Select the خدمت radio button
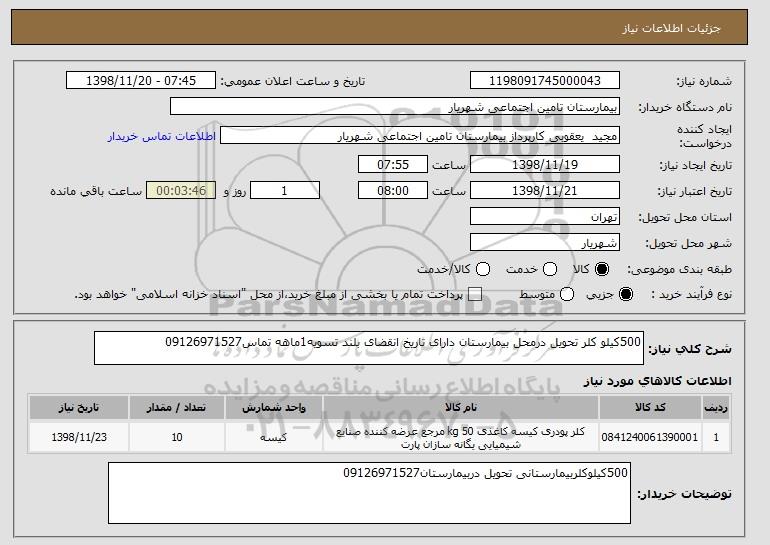770x545 pixels. [x=550, y=269]
